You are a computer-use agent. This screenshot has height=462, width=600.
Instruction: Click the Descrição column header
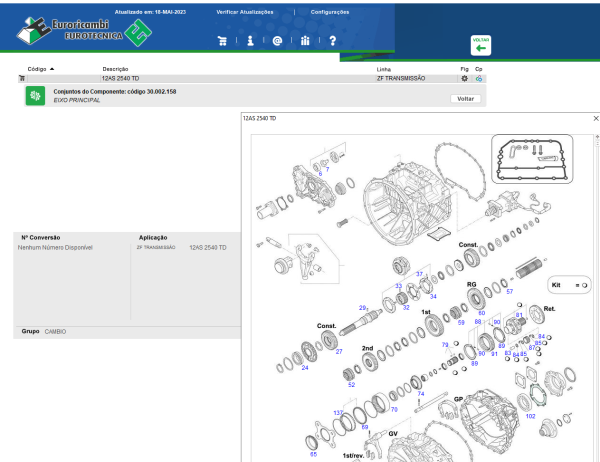tap(115, 69)
